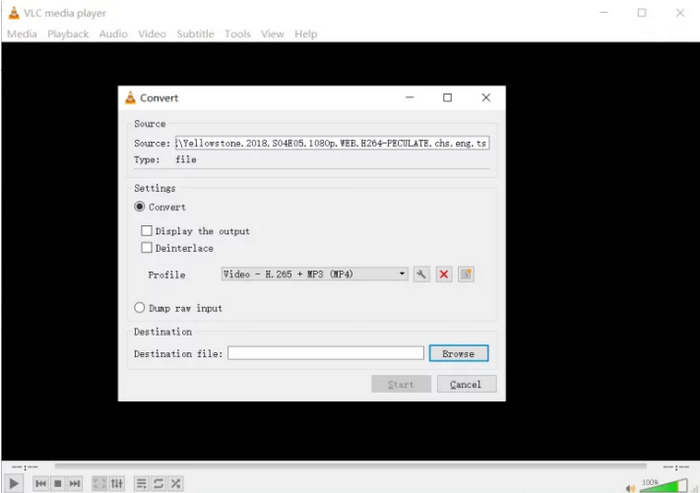Viewport: 700px width, 493px height.
Task: Toggle the loop mode icon
Action: (x=158, y=483)
